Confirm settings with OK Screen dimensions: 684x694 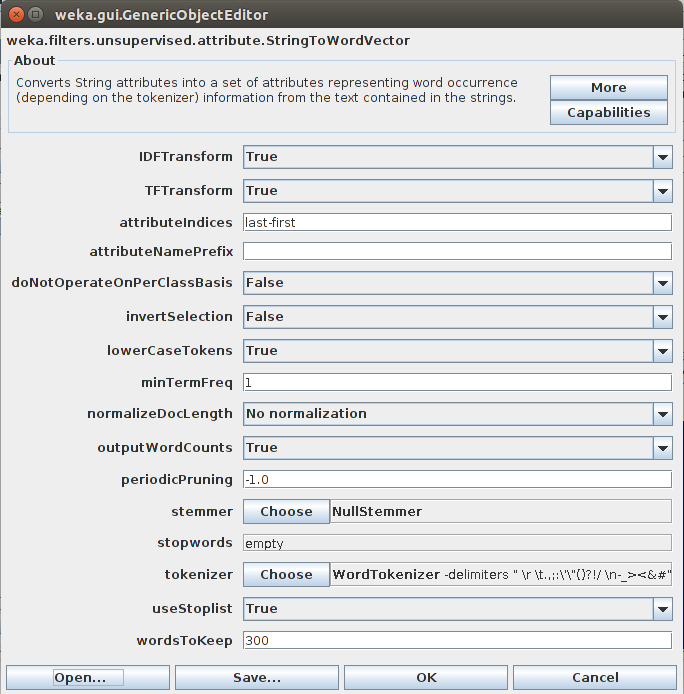tap(426, 678)
